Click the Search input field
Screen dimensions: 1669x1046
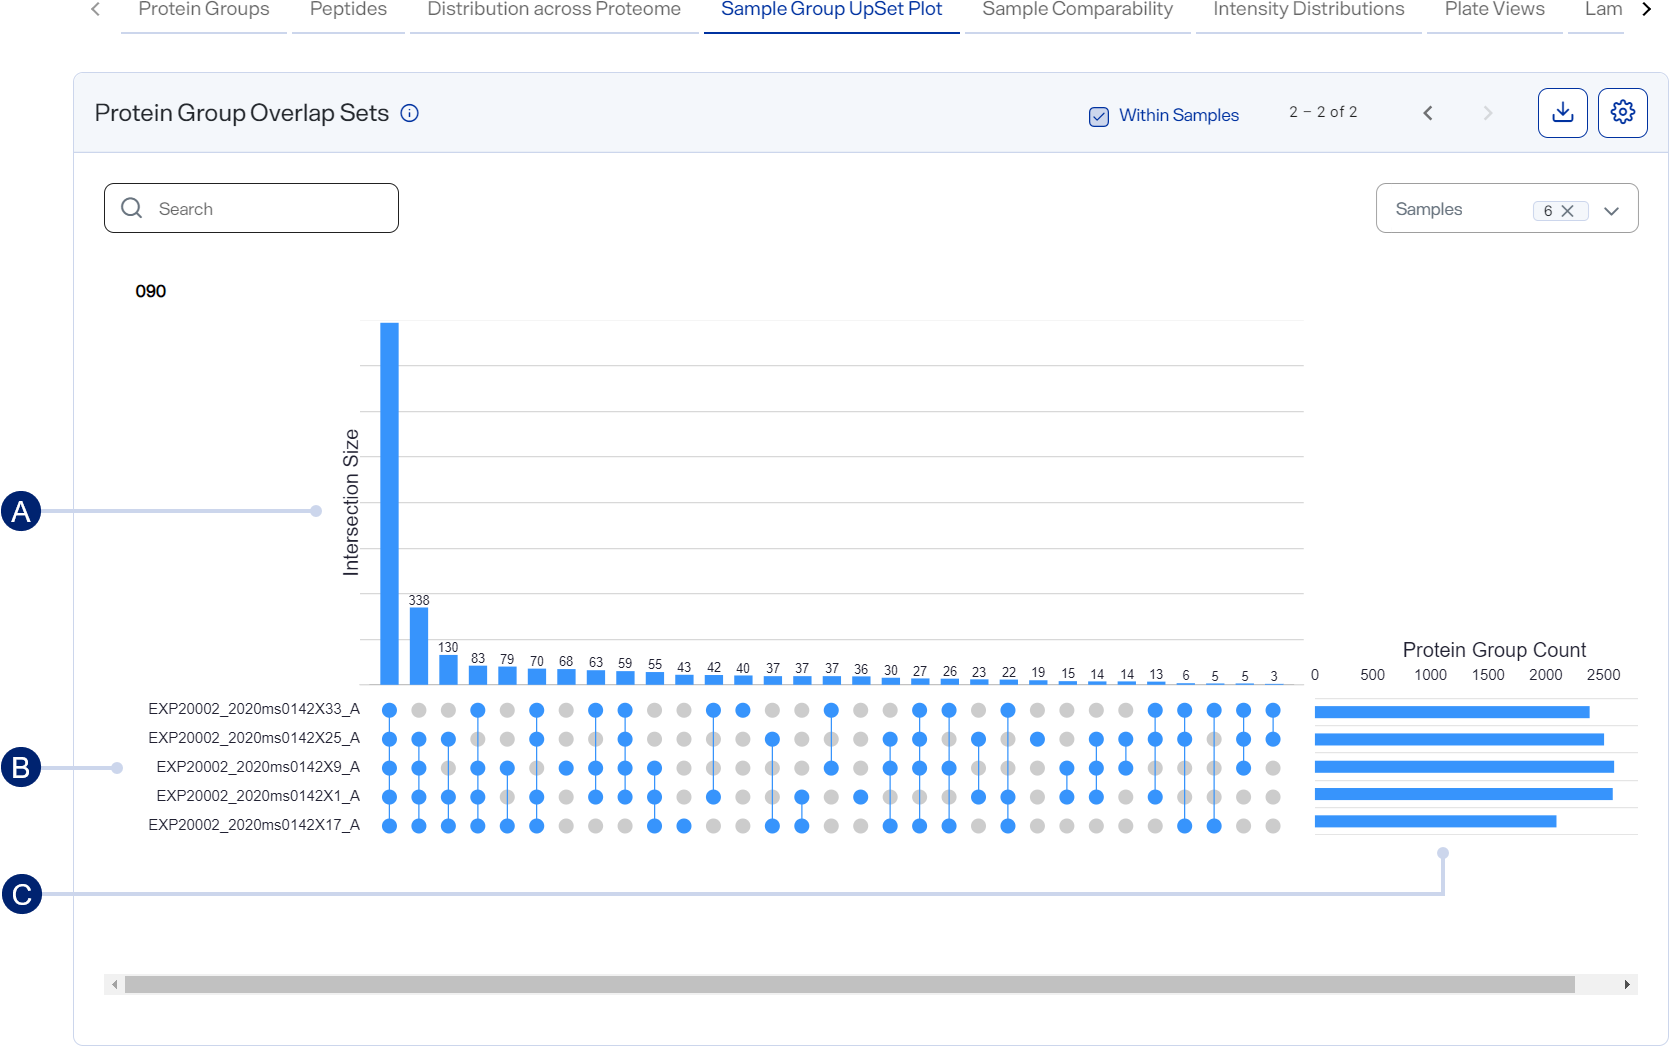[251, 208]
